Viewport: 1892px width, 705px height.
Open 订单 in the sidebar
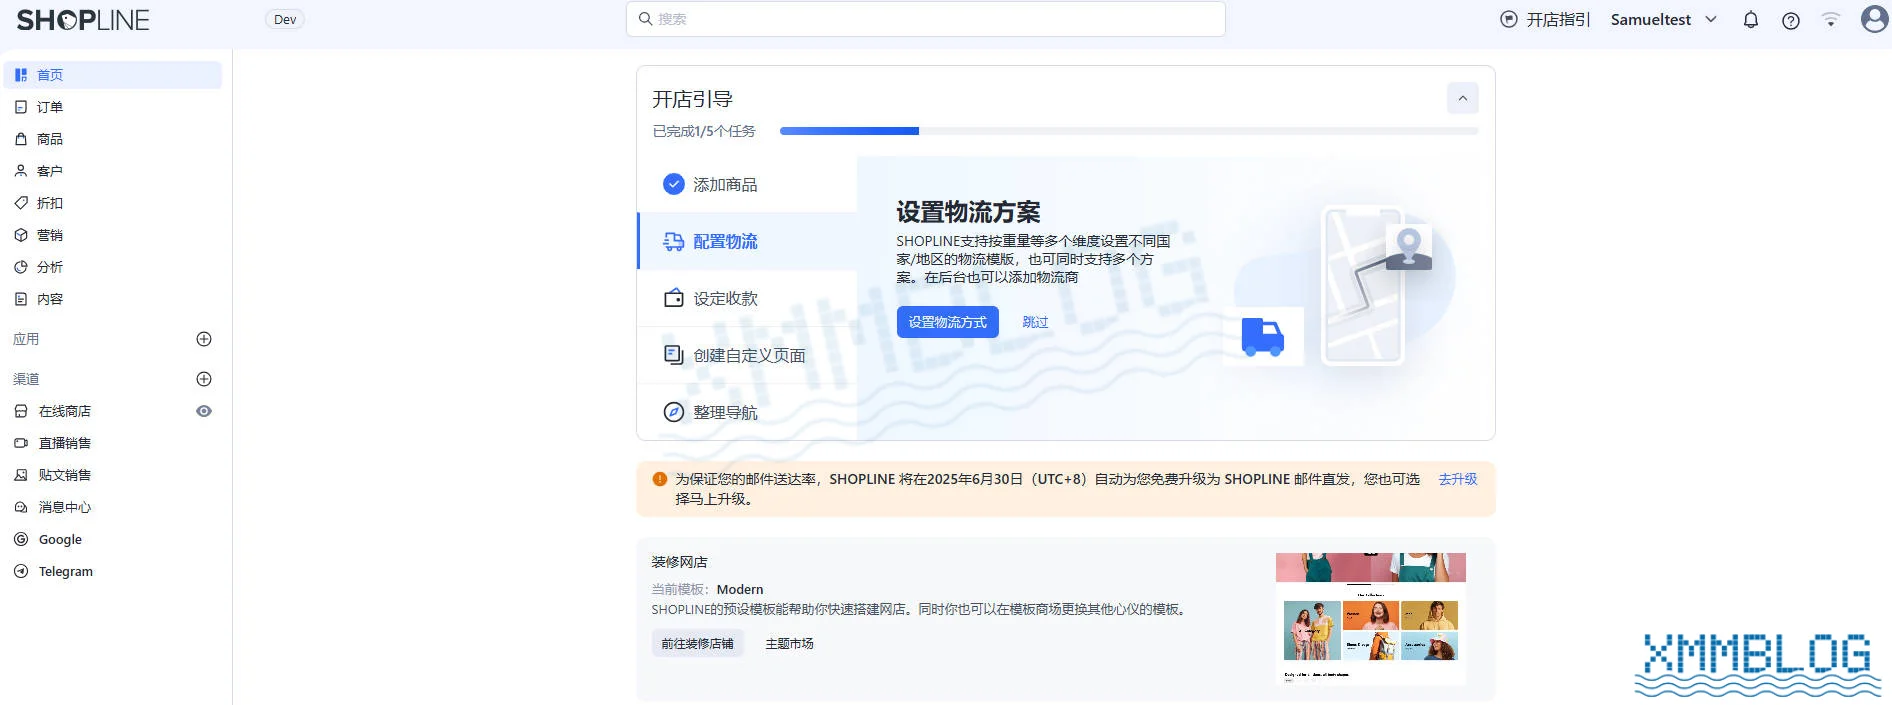click(113, 107)
